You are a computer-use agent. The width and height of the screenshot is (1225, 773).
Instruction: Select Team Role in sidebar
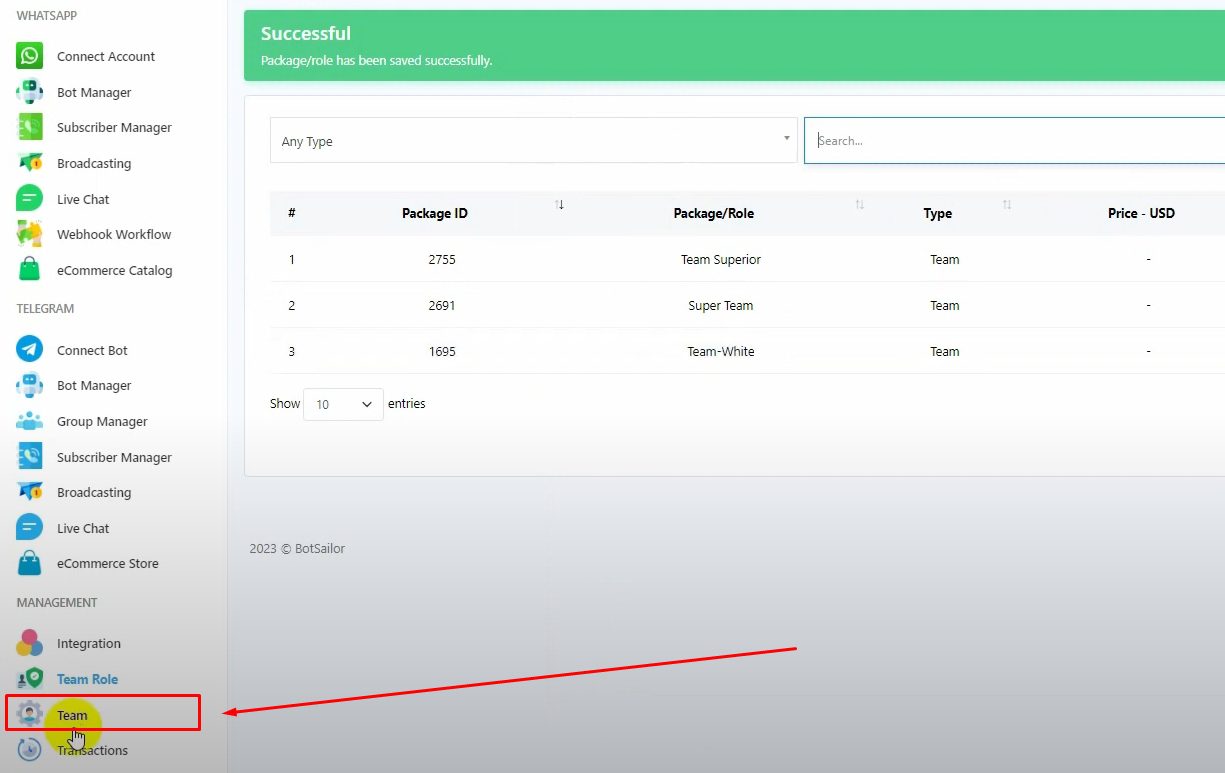tap(87, 679)
